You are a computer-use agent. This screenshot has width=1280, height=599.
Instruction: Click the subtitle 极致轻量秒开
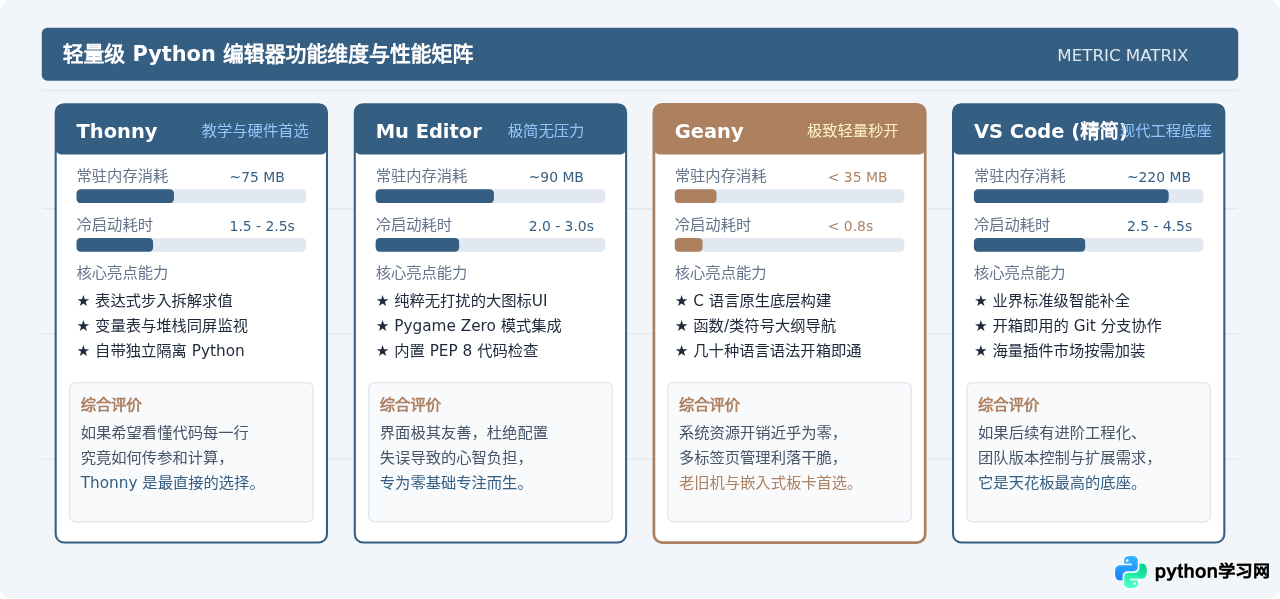point(853,131)
